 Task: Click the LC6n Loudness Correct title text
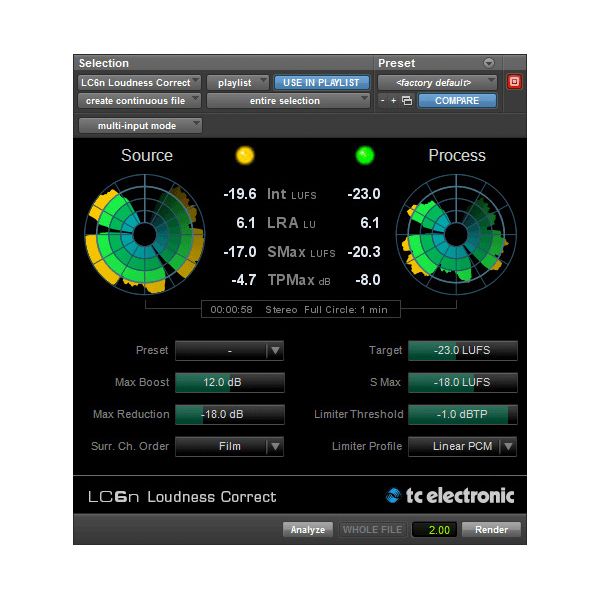tap(182, 497)
